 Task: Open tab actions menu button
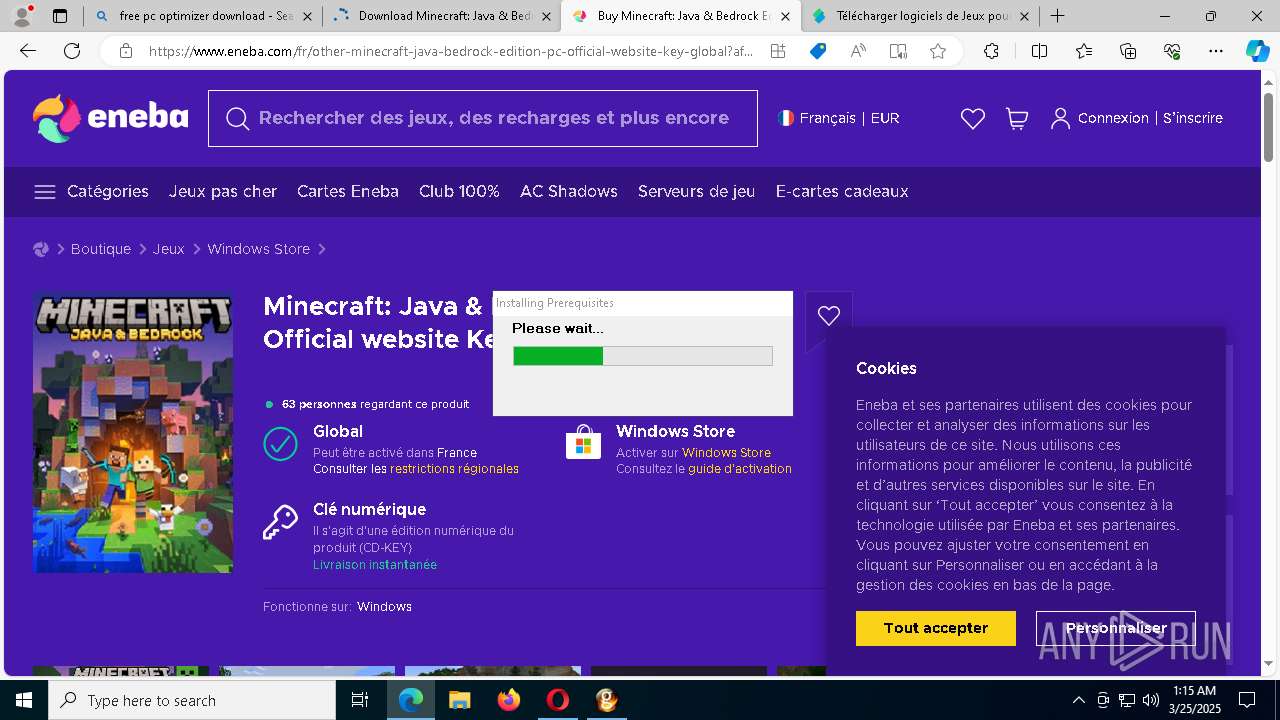click(x=60, y=16)
